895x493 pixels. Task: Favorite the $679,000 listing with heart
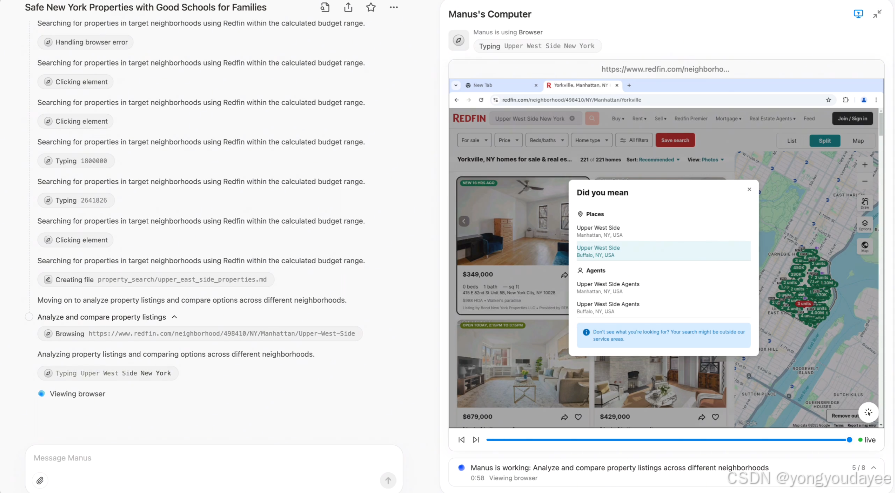pyautogui.click(x=578, y=417)
